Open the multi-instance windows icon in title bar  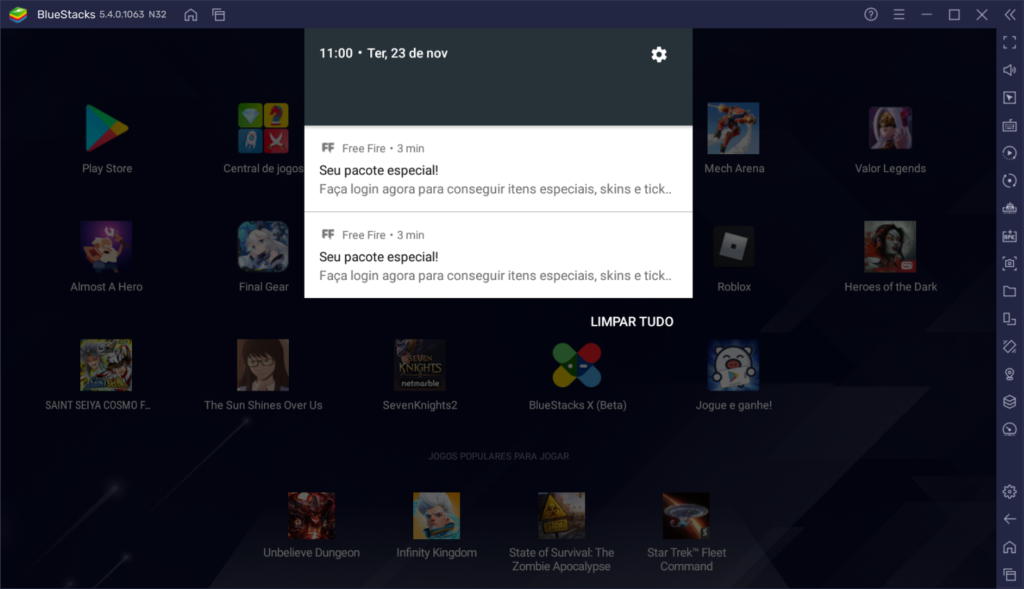pos(218,15)
